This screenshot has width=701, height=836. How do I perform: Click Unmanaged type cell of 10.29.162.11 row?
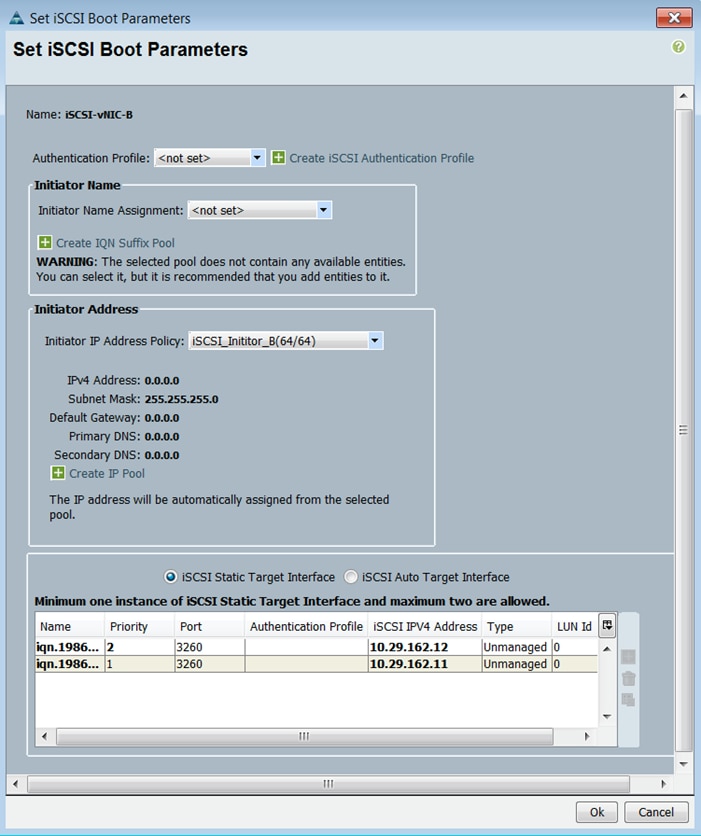click(x=517, y=664)
